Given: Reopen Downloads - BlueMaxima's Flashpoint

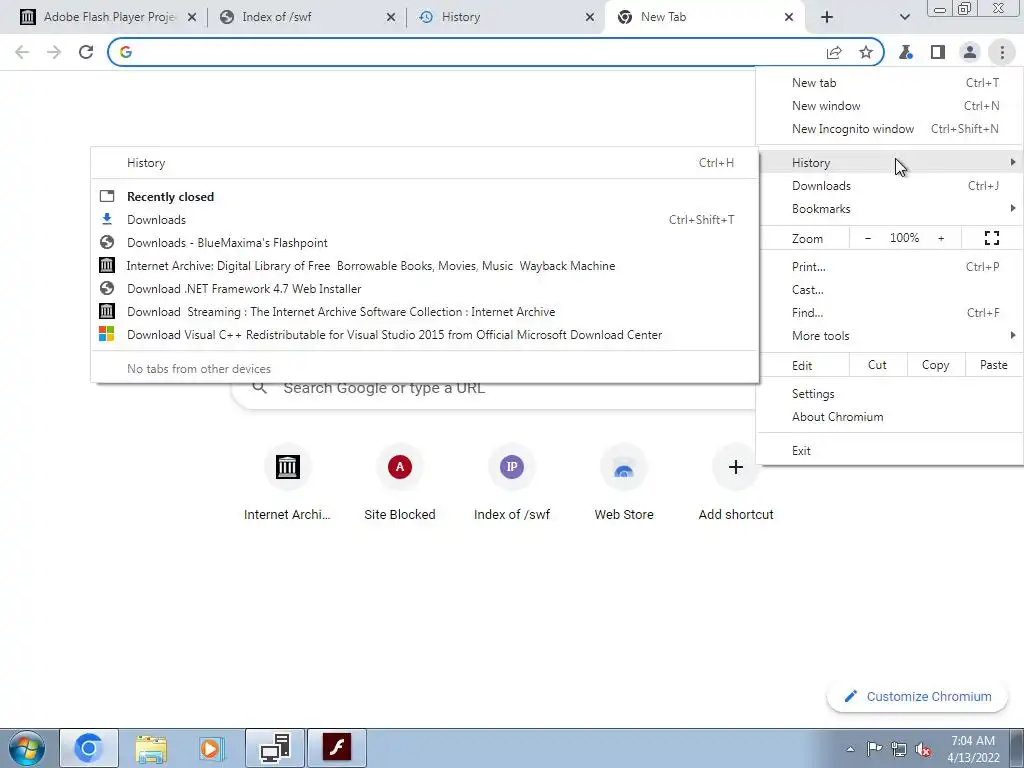Looking at the screenshot, I should (x=424, y=243).
